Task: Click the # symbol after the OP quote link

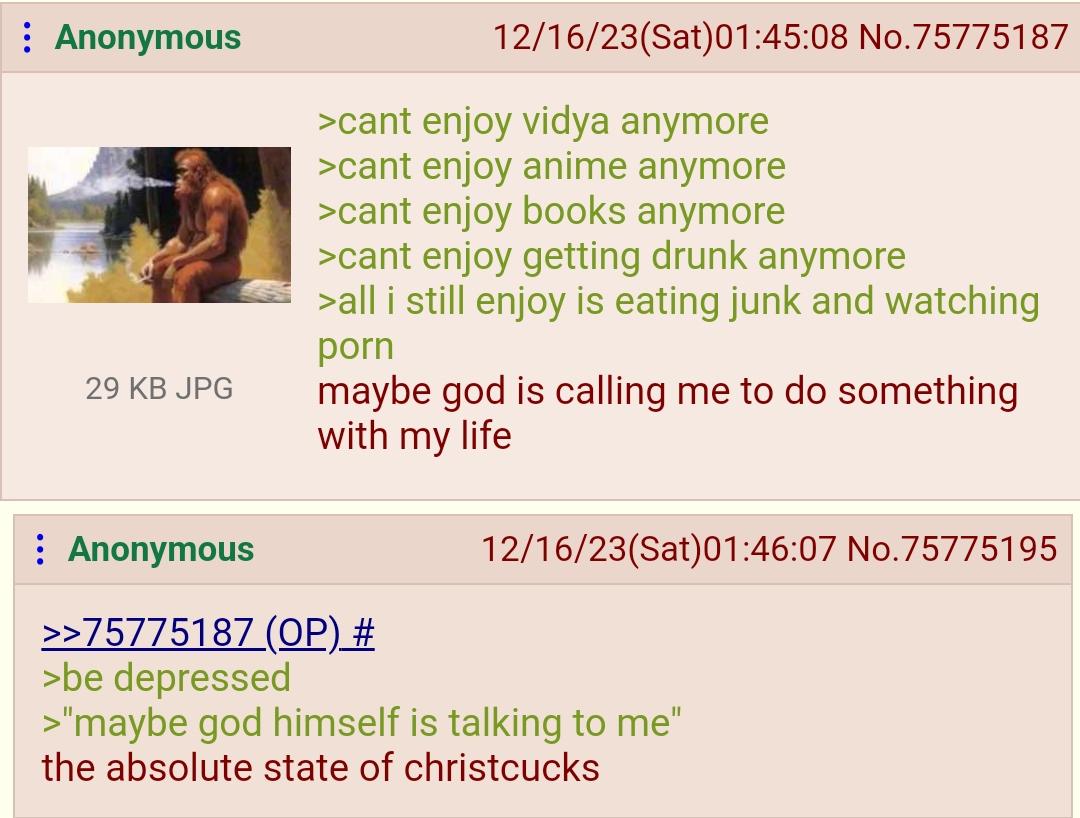Action: tap(363, 632)
